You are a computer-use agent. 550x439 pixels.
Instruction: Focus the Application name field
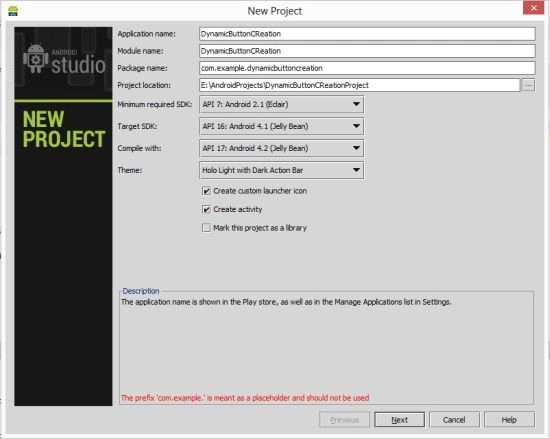click(x=367, y=34)
